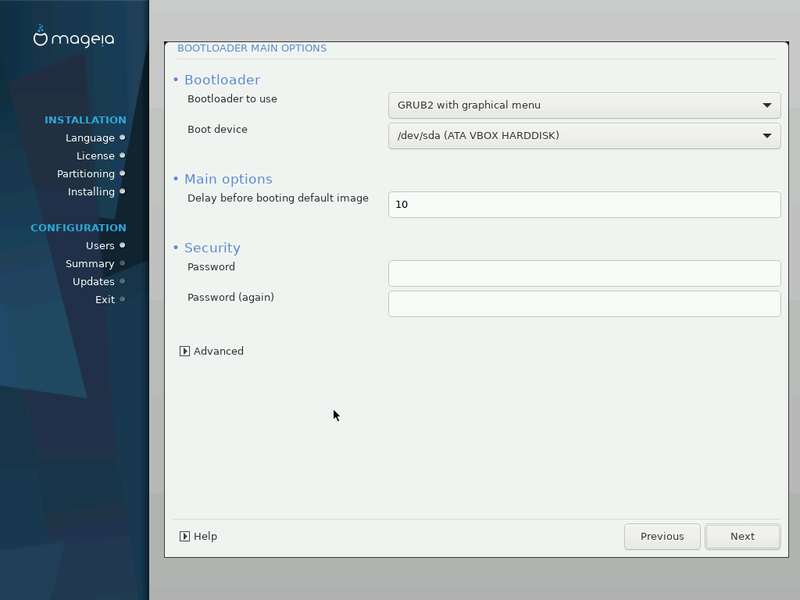
Task: Go back with the Previous button
Action: pyautogui.click(x=662, y=536)
